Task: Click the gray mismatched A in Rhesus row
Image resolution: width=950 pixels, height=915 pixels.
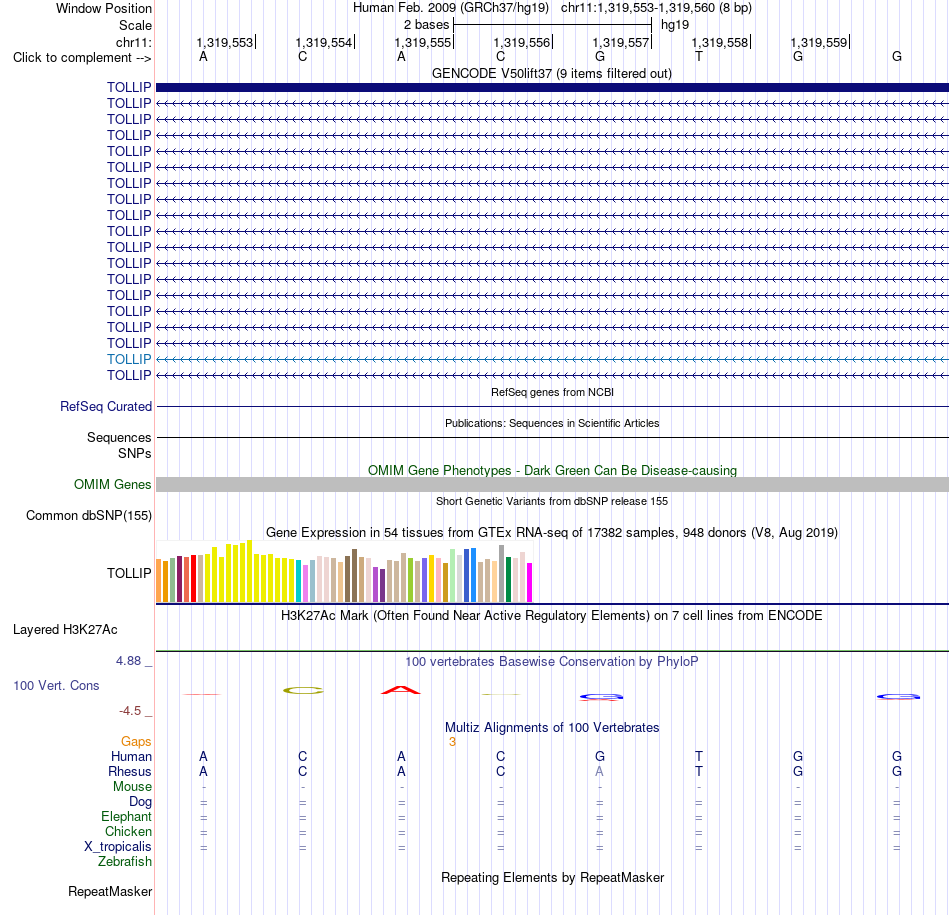Action: (x=599, y=771)
